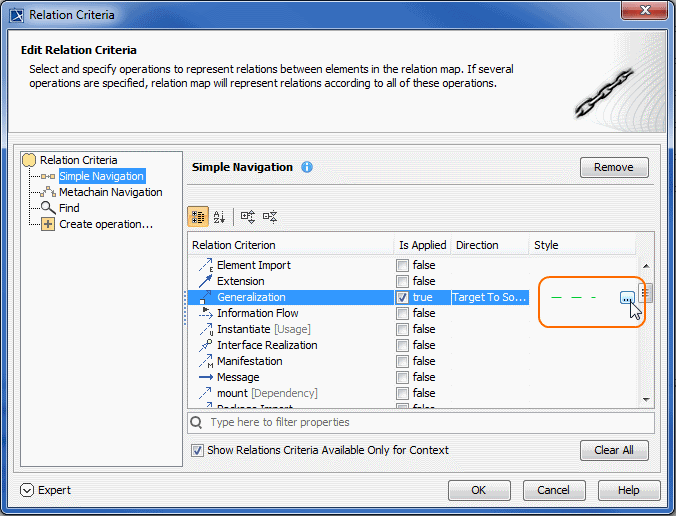Click the Find magnifier icon in tree

48,208
